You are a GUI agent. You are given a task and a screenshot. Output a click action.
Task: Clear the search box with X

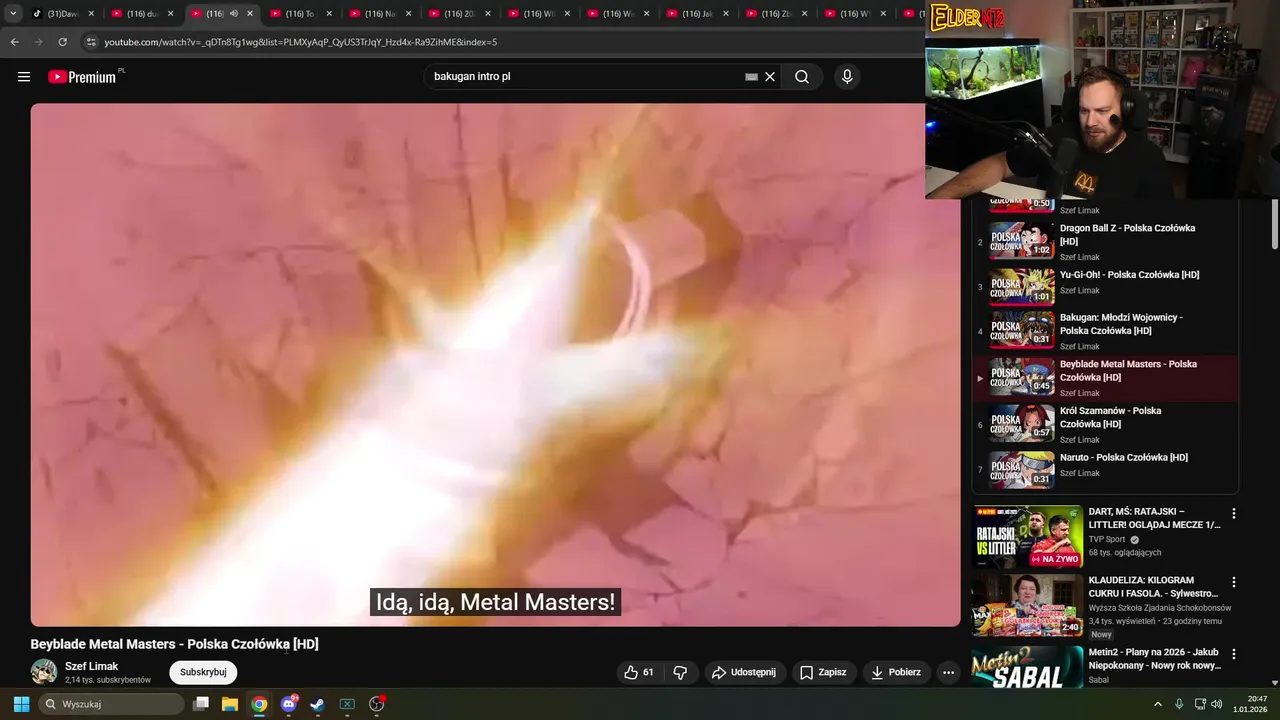click(770, 77)
